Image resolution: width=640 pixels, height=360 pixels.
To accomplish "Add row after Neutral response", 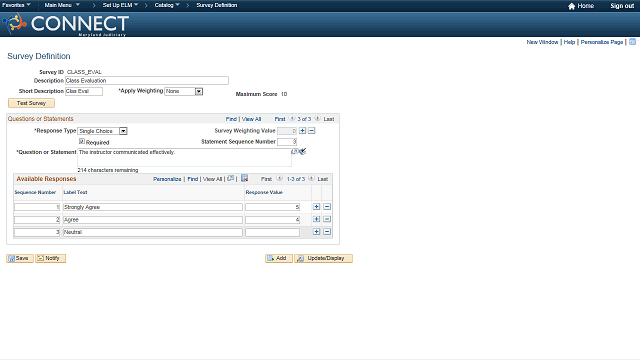I will click(316, 232).
